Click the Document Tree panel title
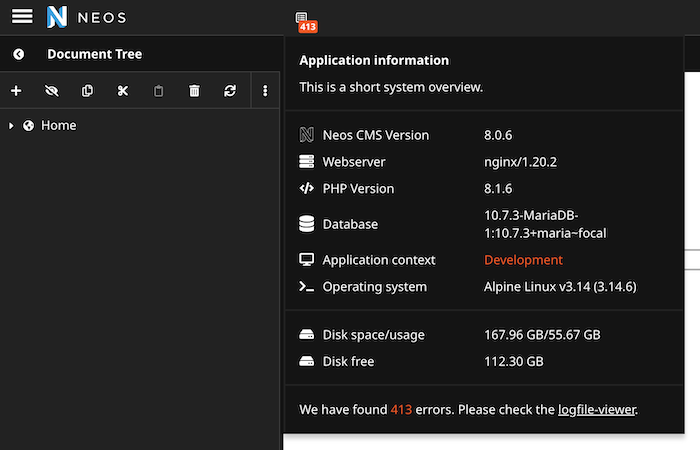This screenshot has width=700, height=450. pos(95,54)
